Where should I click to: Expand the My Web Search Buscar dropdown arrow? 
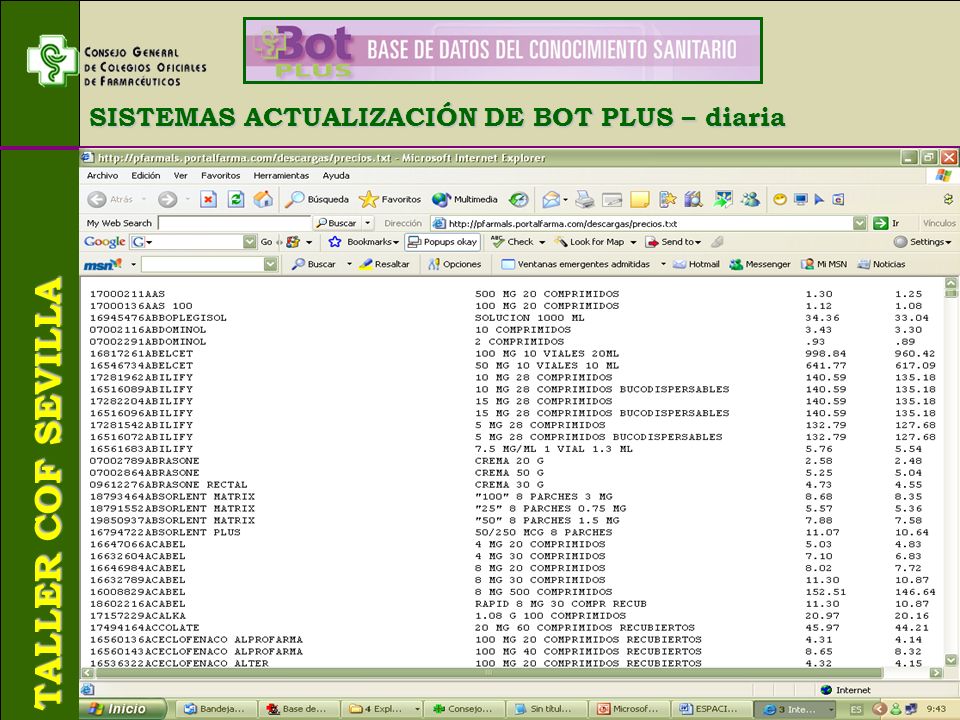tap(368, 223)
